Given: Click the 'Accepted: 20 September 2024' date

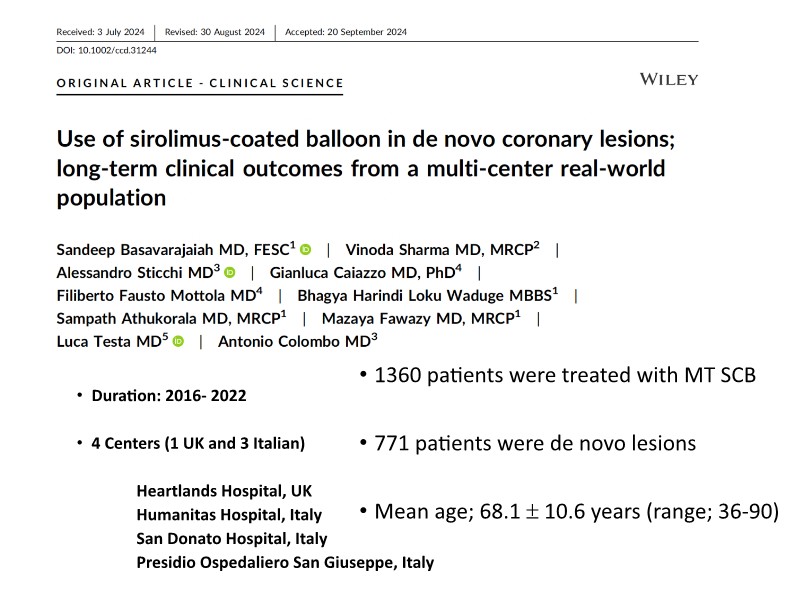Looking at the screenshot, I should (346, 32).
